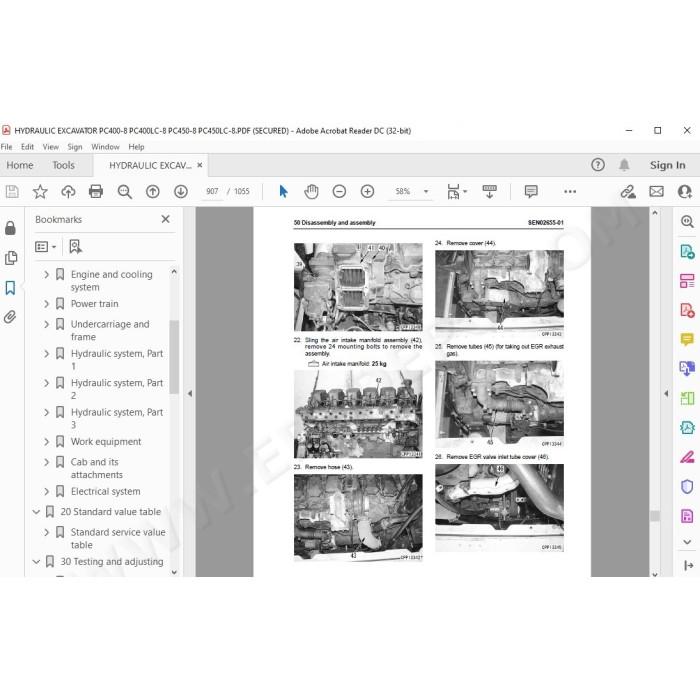
Task: Open the Edit menu
Action: (27, 147)
